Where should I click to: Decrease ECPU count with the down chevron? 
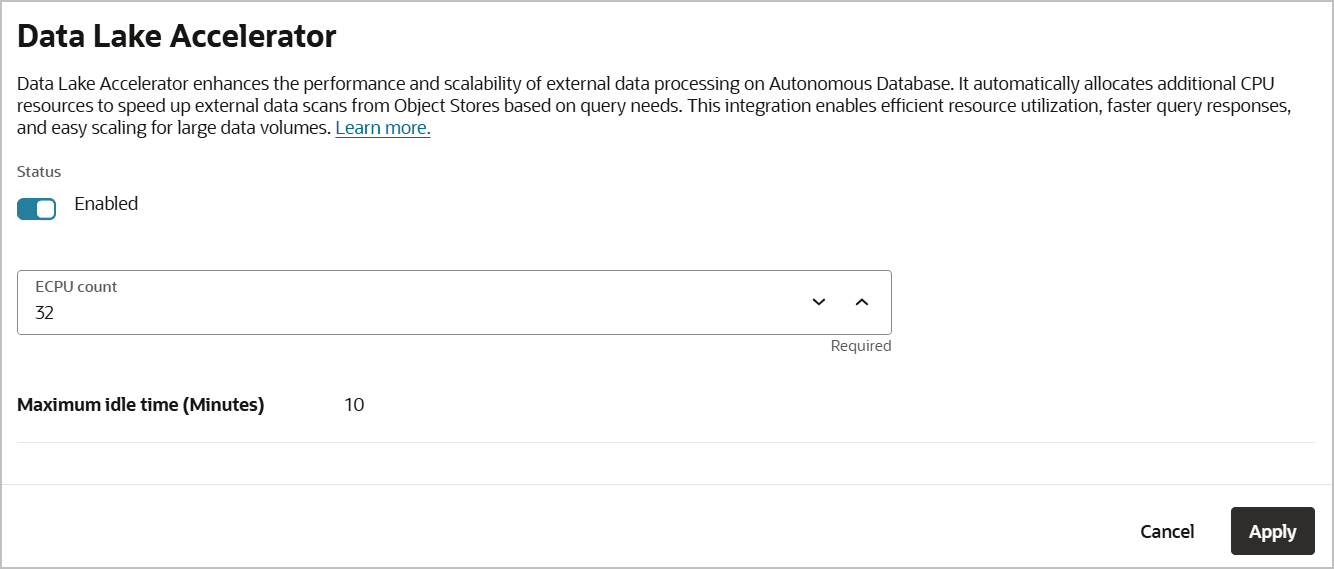(819, 302)
